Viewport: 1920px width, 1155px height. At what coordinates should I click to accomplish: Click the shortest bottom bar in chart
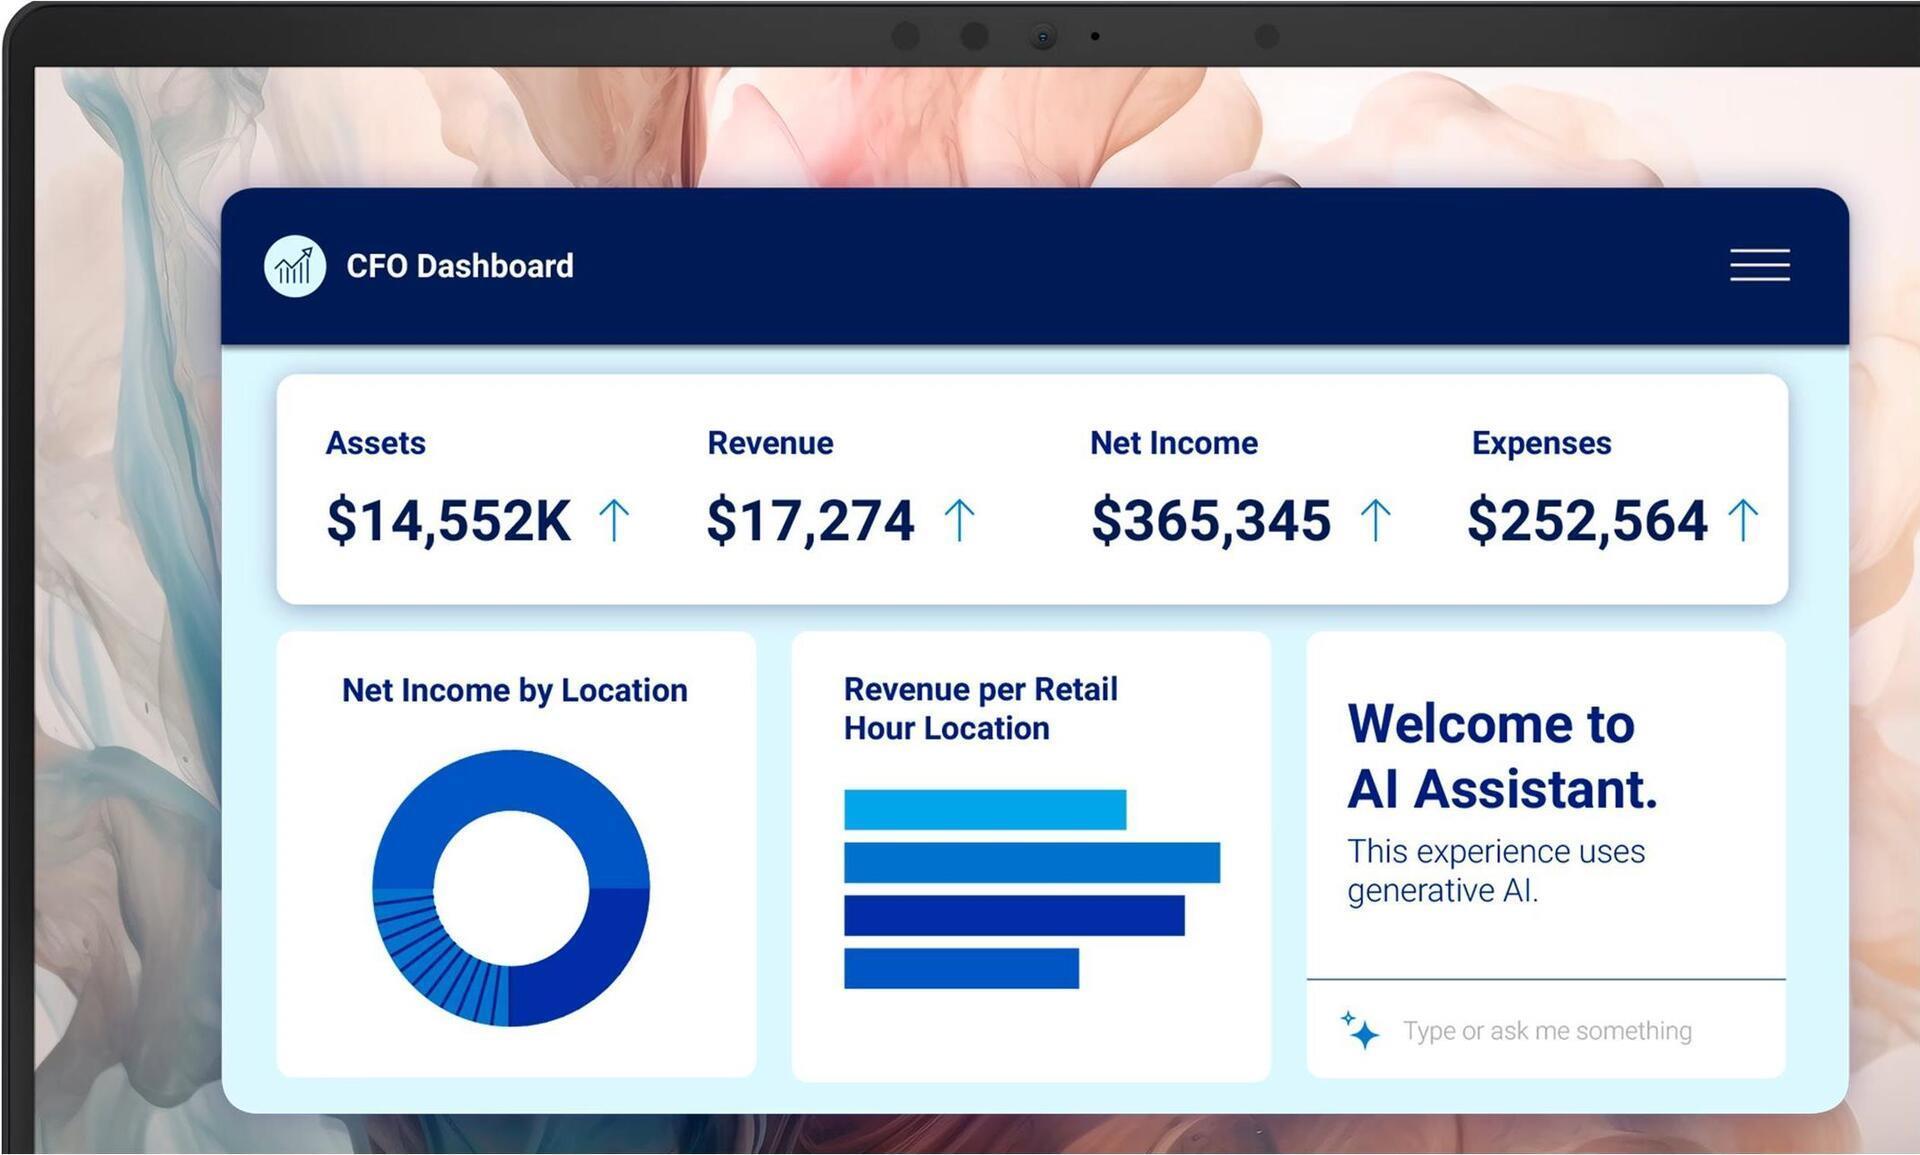(x=960, y=968)
